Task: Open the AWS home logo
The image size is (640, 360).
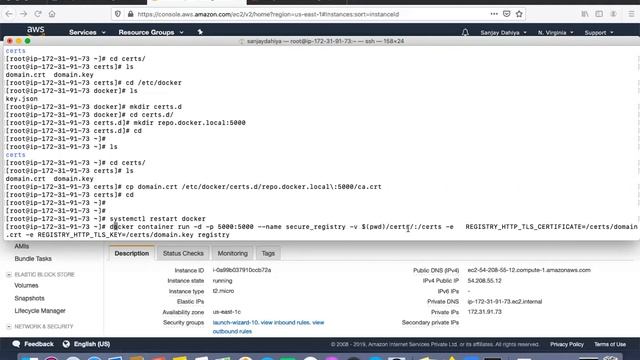Action: (36, 30)
